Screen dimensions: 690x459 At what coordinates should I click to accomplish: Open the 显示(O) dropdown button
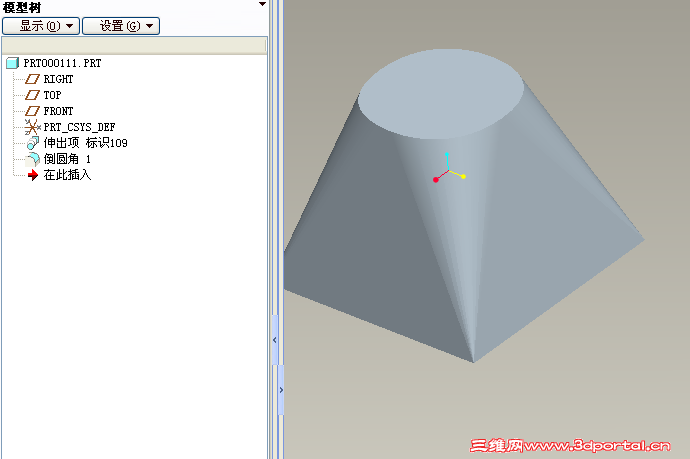[x=41, y=26]
